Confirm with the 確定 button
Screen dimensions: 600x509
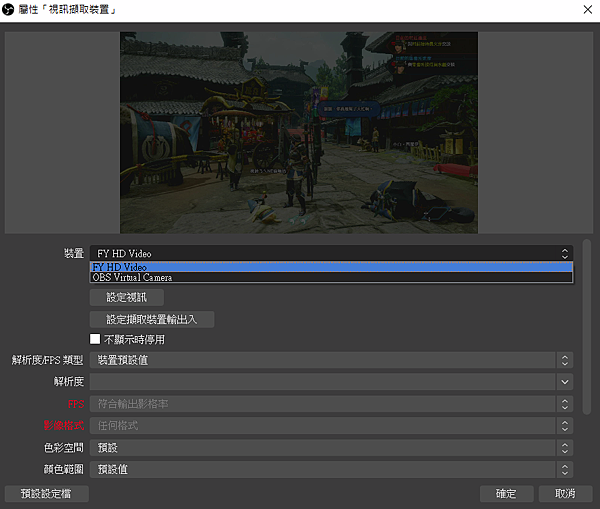[x=507, y=494]
